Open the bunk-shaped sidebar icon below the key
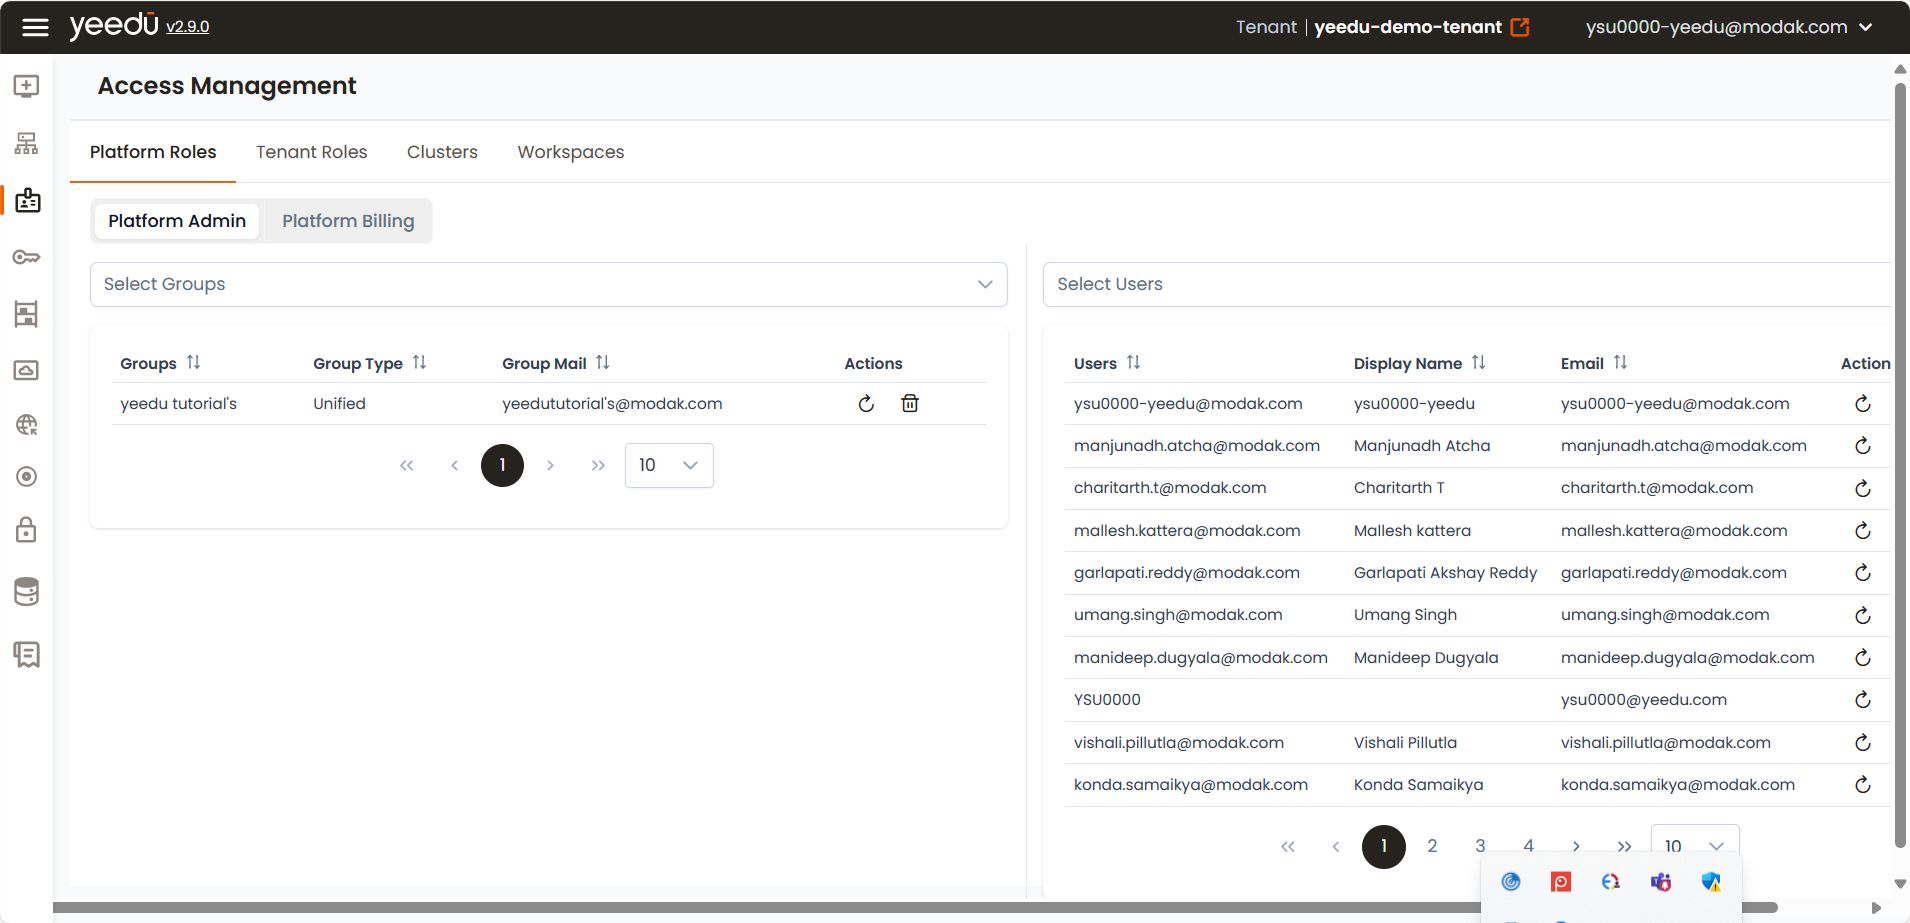The image size is (1910, 923). click(27, 314)
